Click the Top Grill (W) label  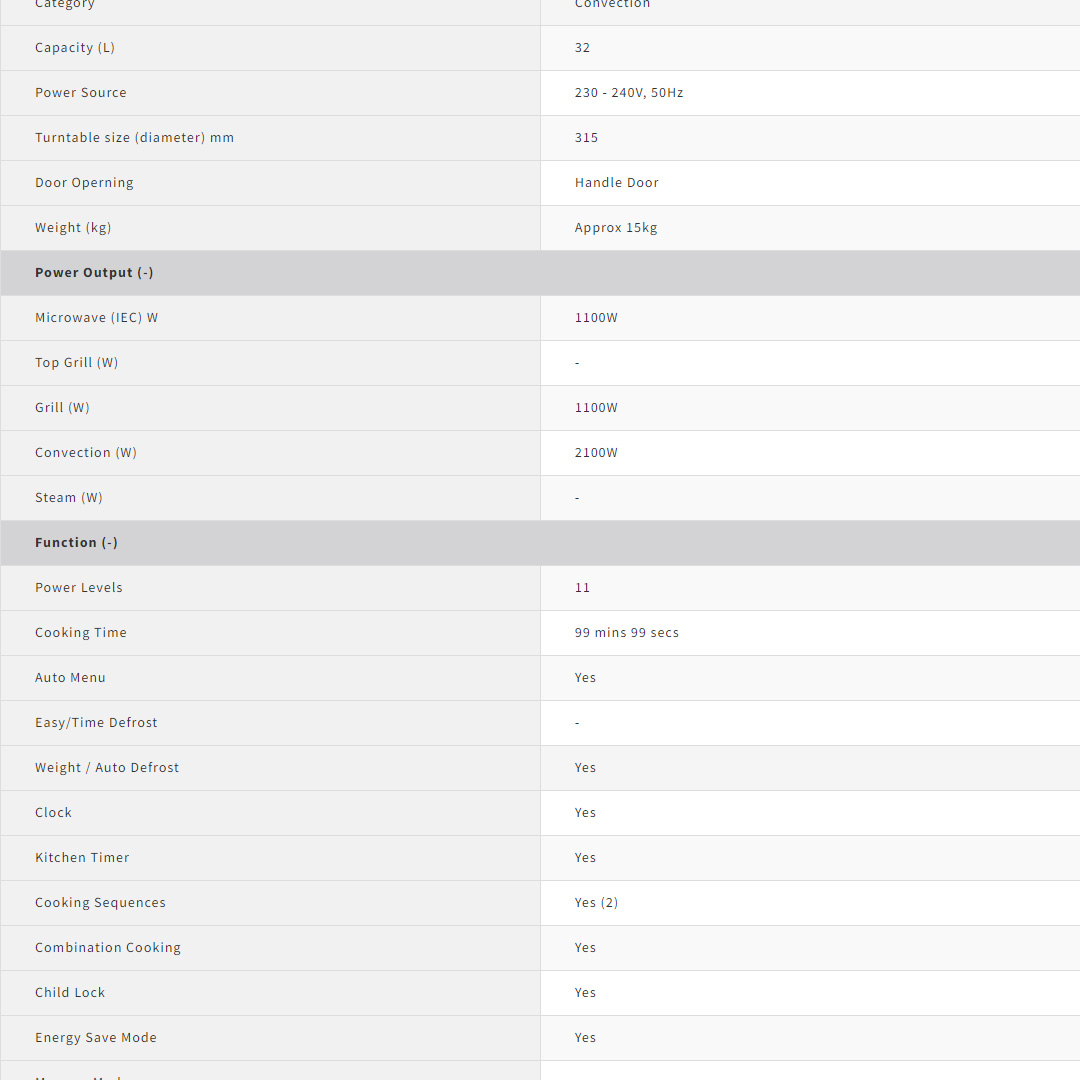(x=76, y=363)
